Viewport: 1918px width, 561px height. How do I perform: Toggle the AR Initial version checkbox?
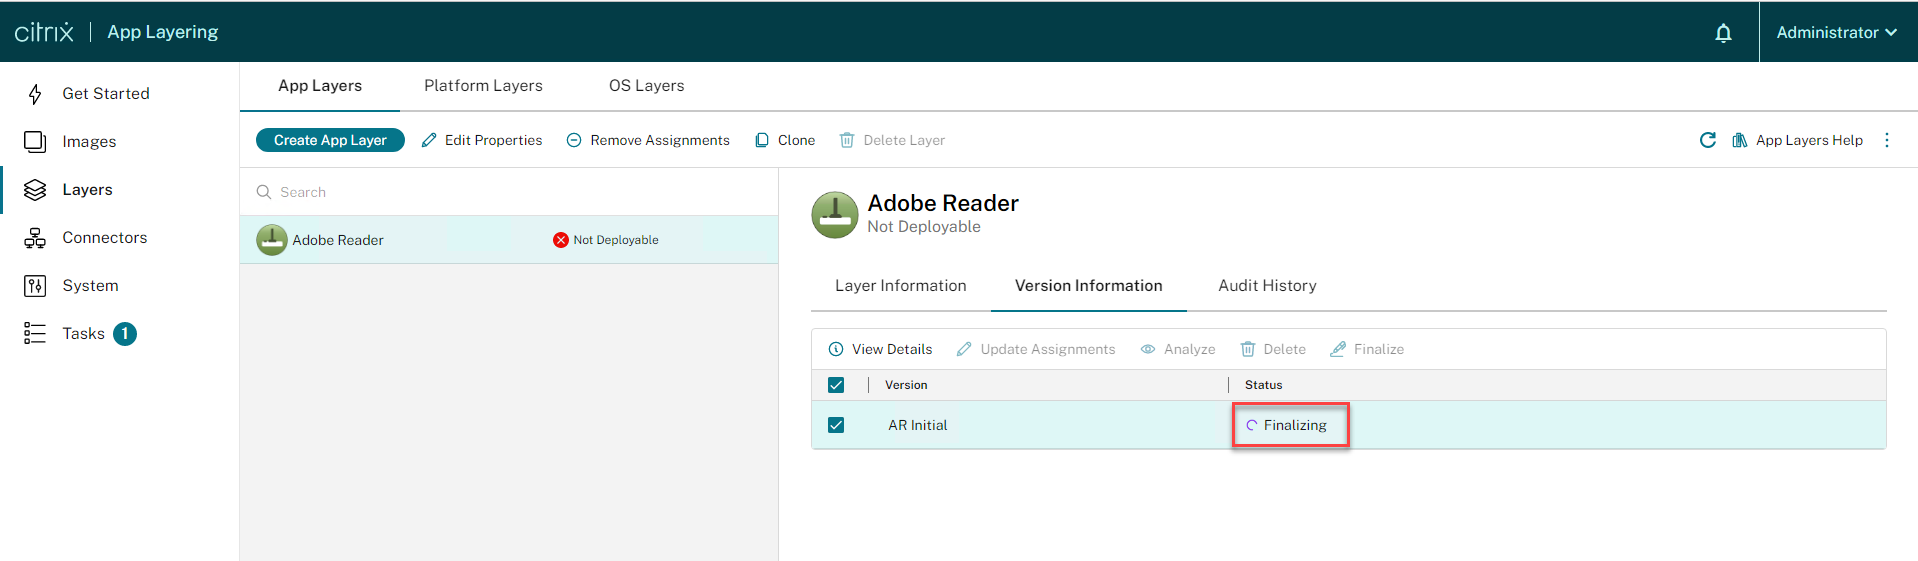click(x=836, y=425)
